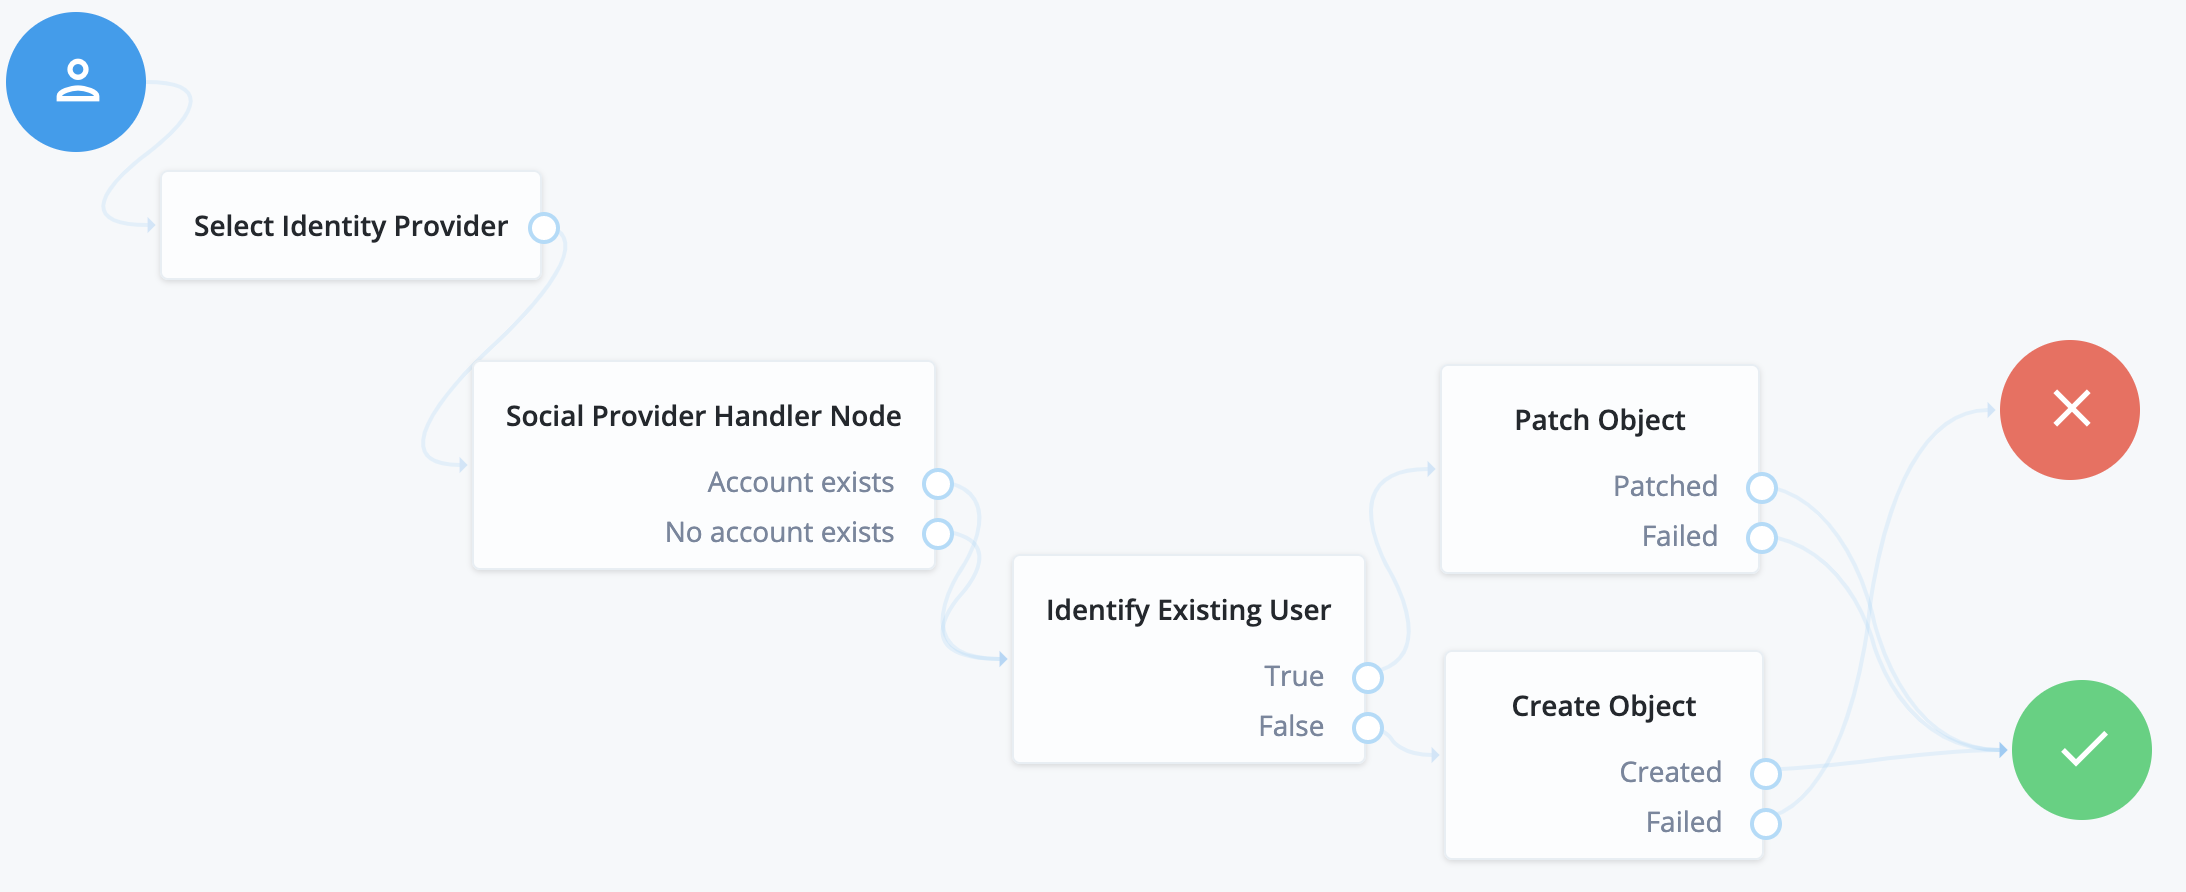Select the Identify Existing User node
2186x892 pixels.
[x=1188, y=609]
